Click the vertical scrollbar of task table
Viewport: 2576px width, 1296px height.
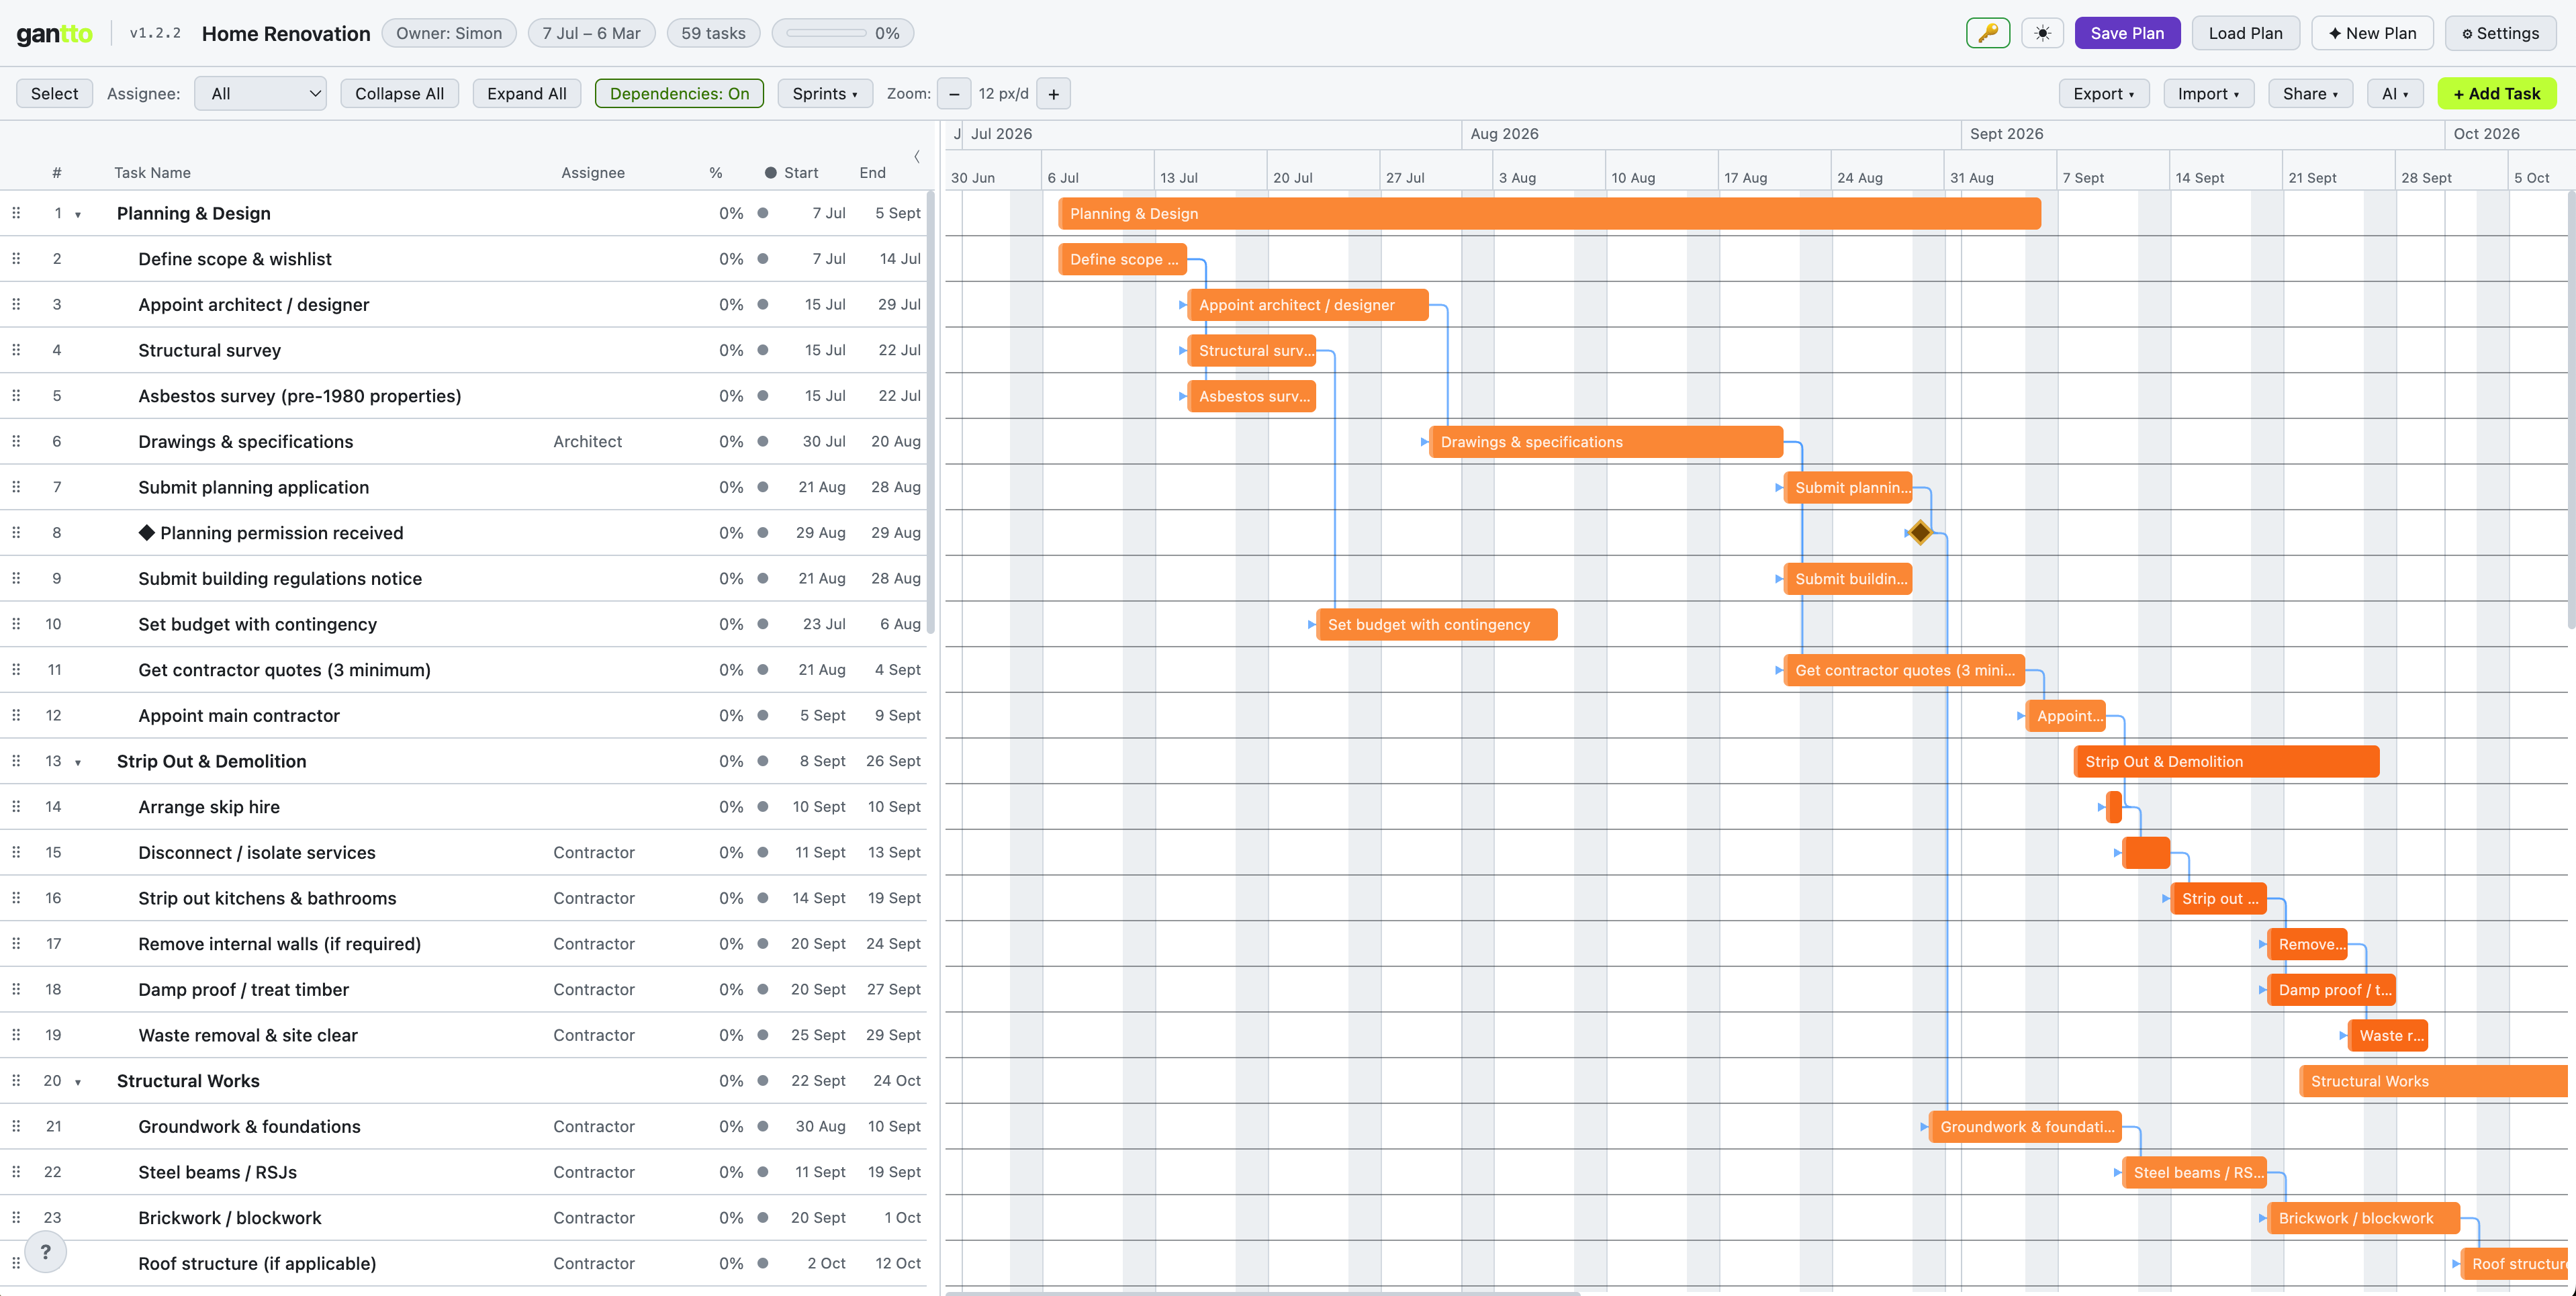(x=931, y=413)
